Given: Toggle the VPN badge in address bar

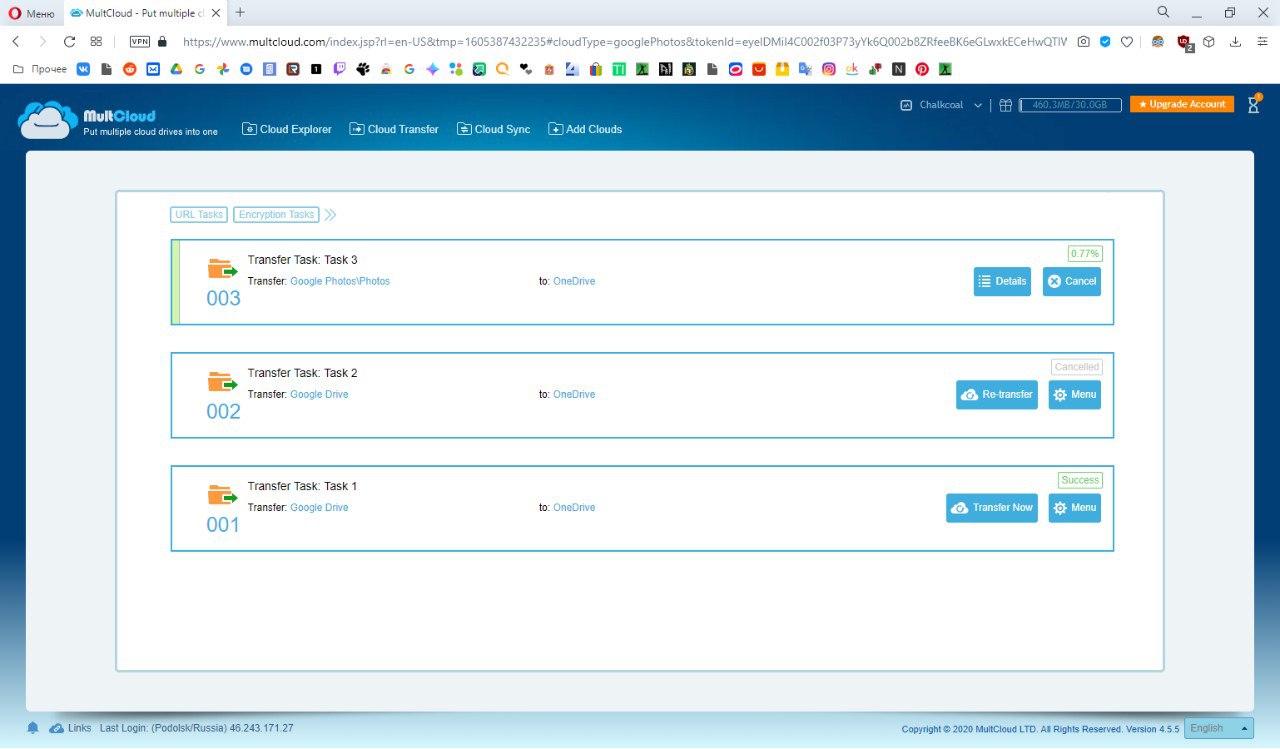Looking at the screenshot, I should point(140,42).
